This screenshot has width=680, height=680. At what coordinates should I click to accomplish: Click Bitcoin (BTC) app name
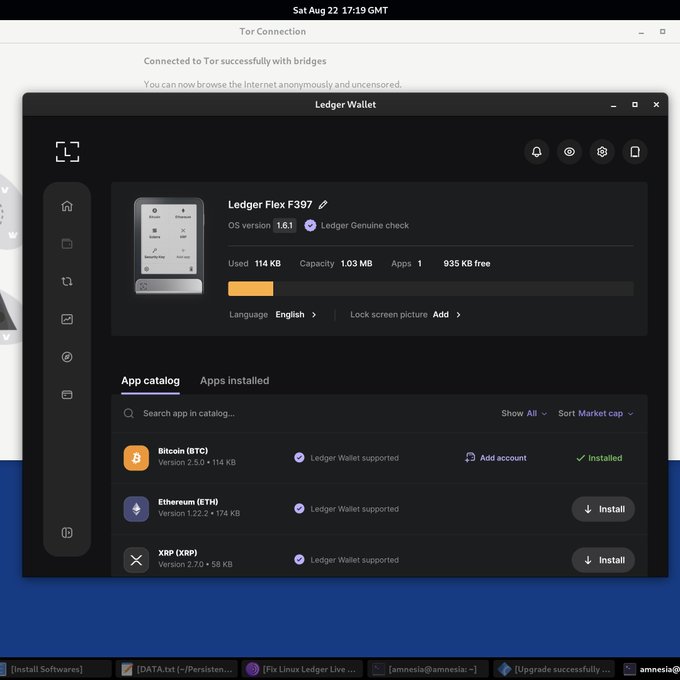click(183, 451)
